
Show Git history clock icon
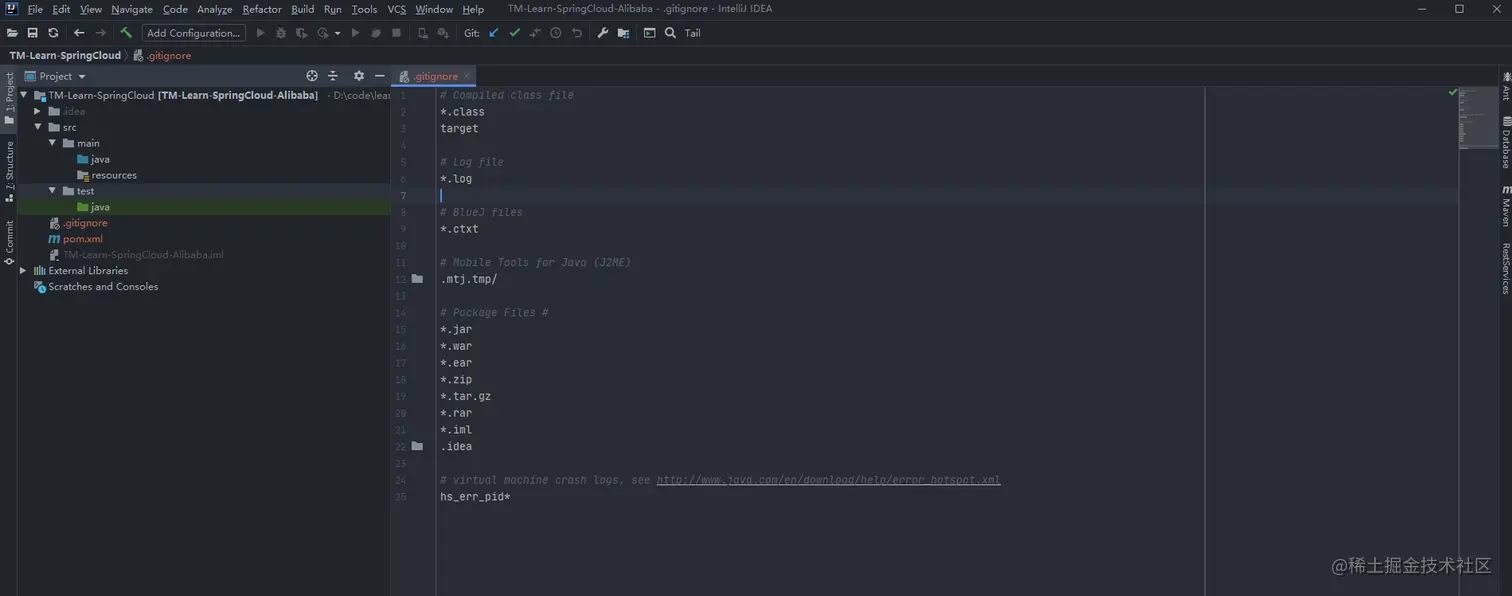pyautogui.click(x=556, y=33)
